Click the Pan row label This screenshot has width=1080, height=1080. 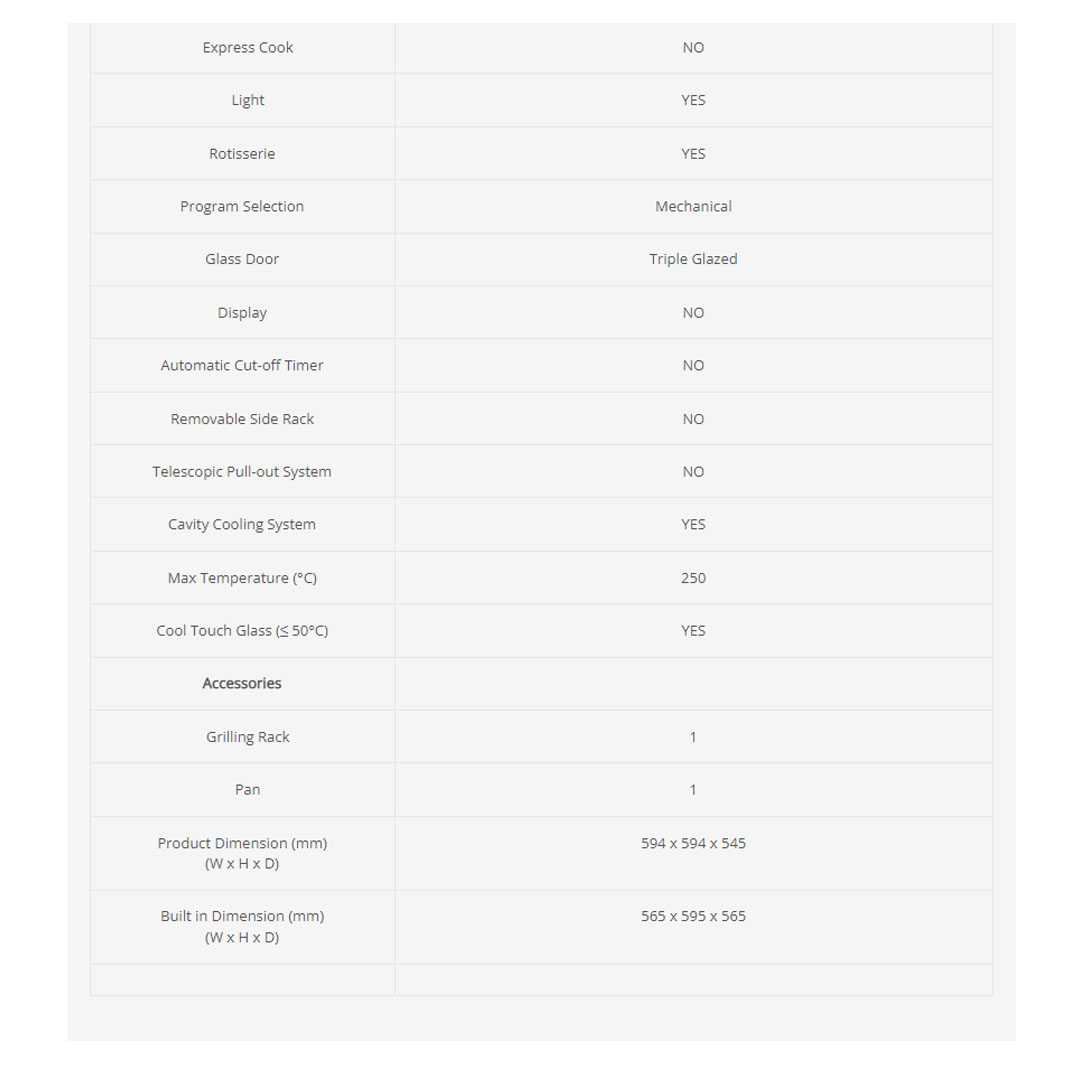[x=247, y=789]
